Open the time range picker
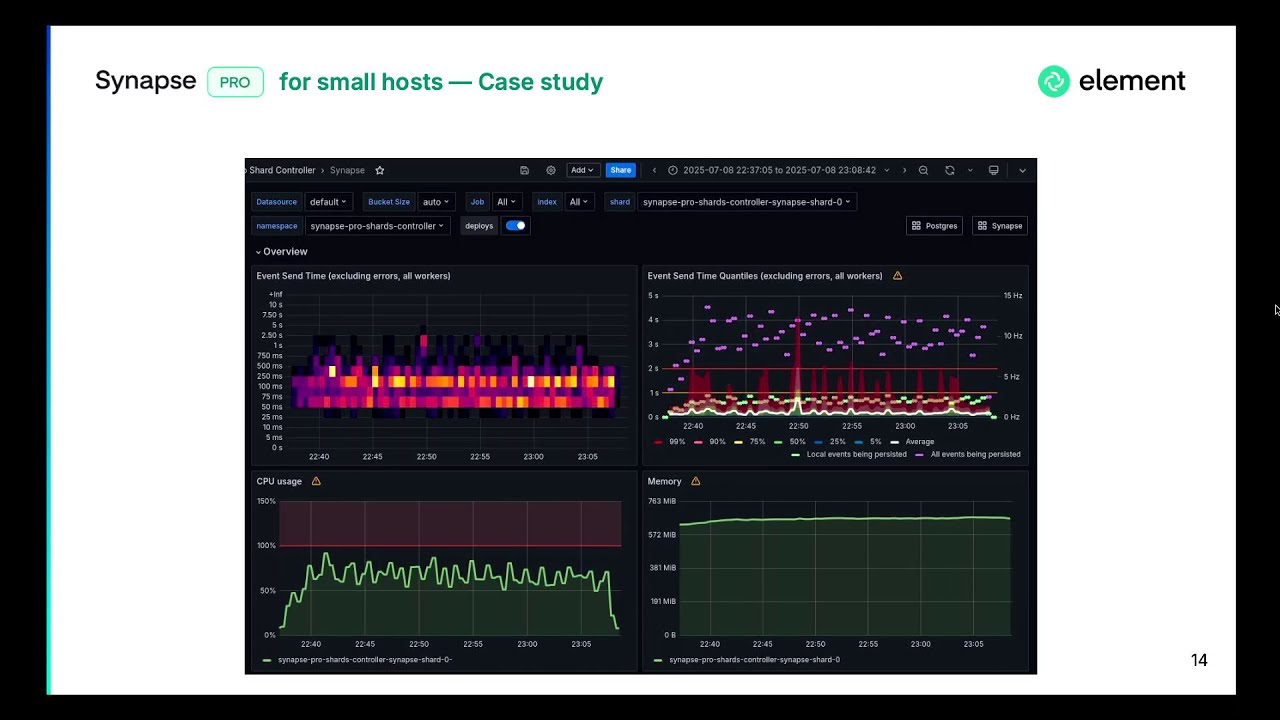The width and height of the screenshot is (1280, 720). tap(778, 170)
